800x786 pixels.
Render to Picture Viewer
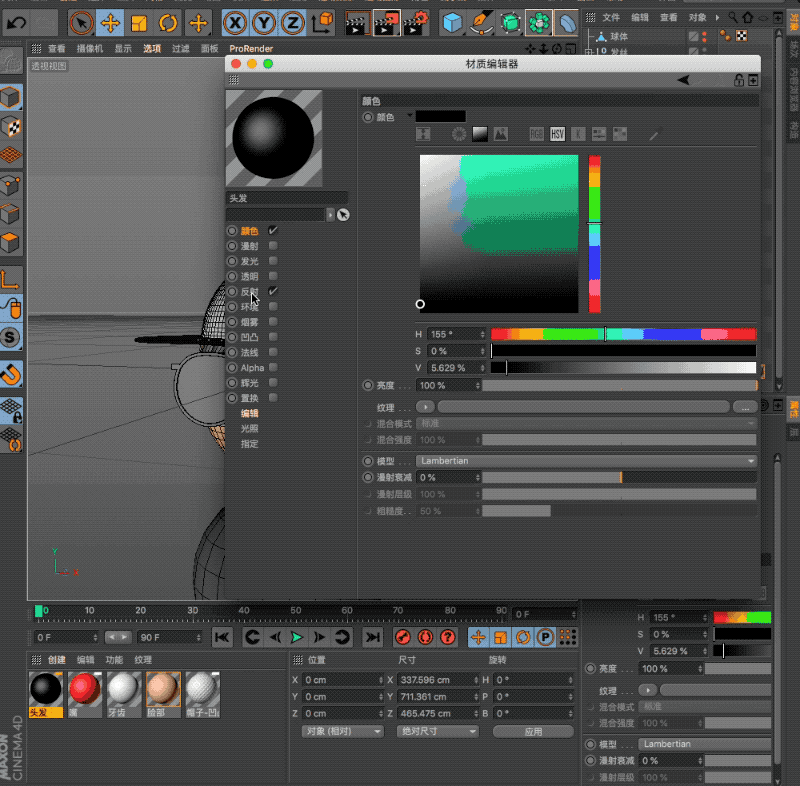386,23
